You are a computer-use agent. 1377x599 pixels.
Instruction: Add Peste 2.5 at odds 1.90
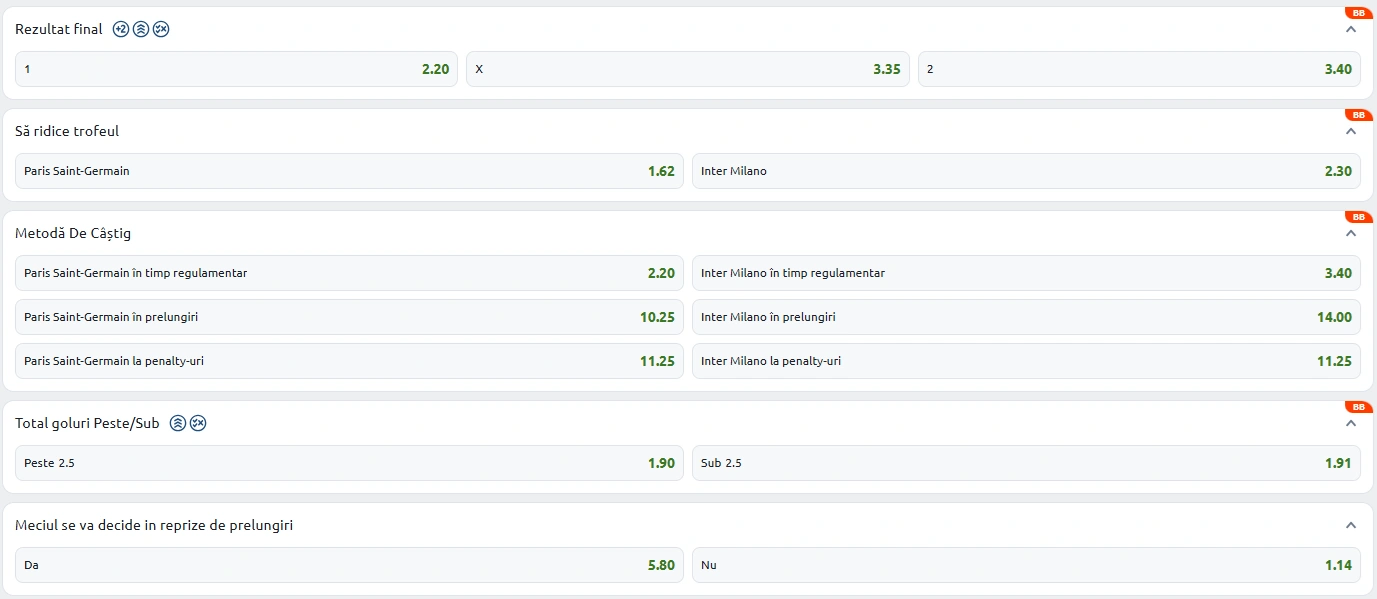tap(350, 463)
